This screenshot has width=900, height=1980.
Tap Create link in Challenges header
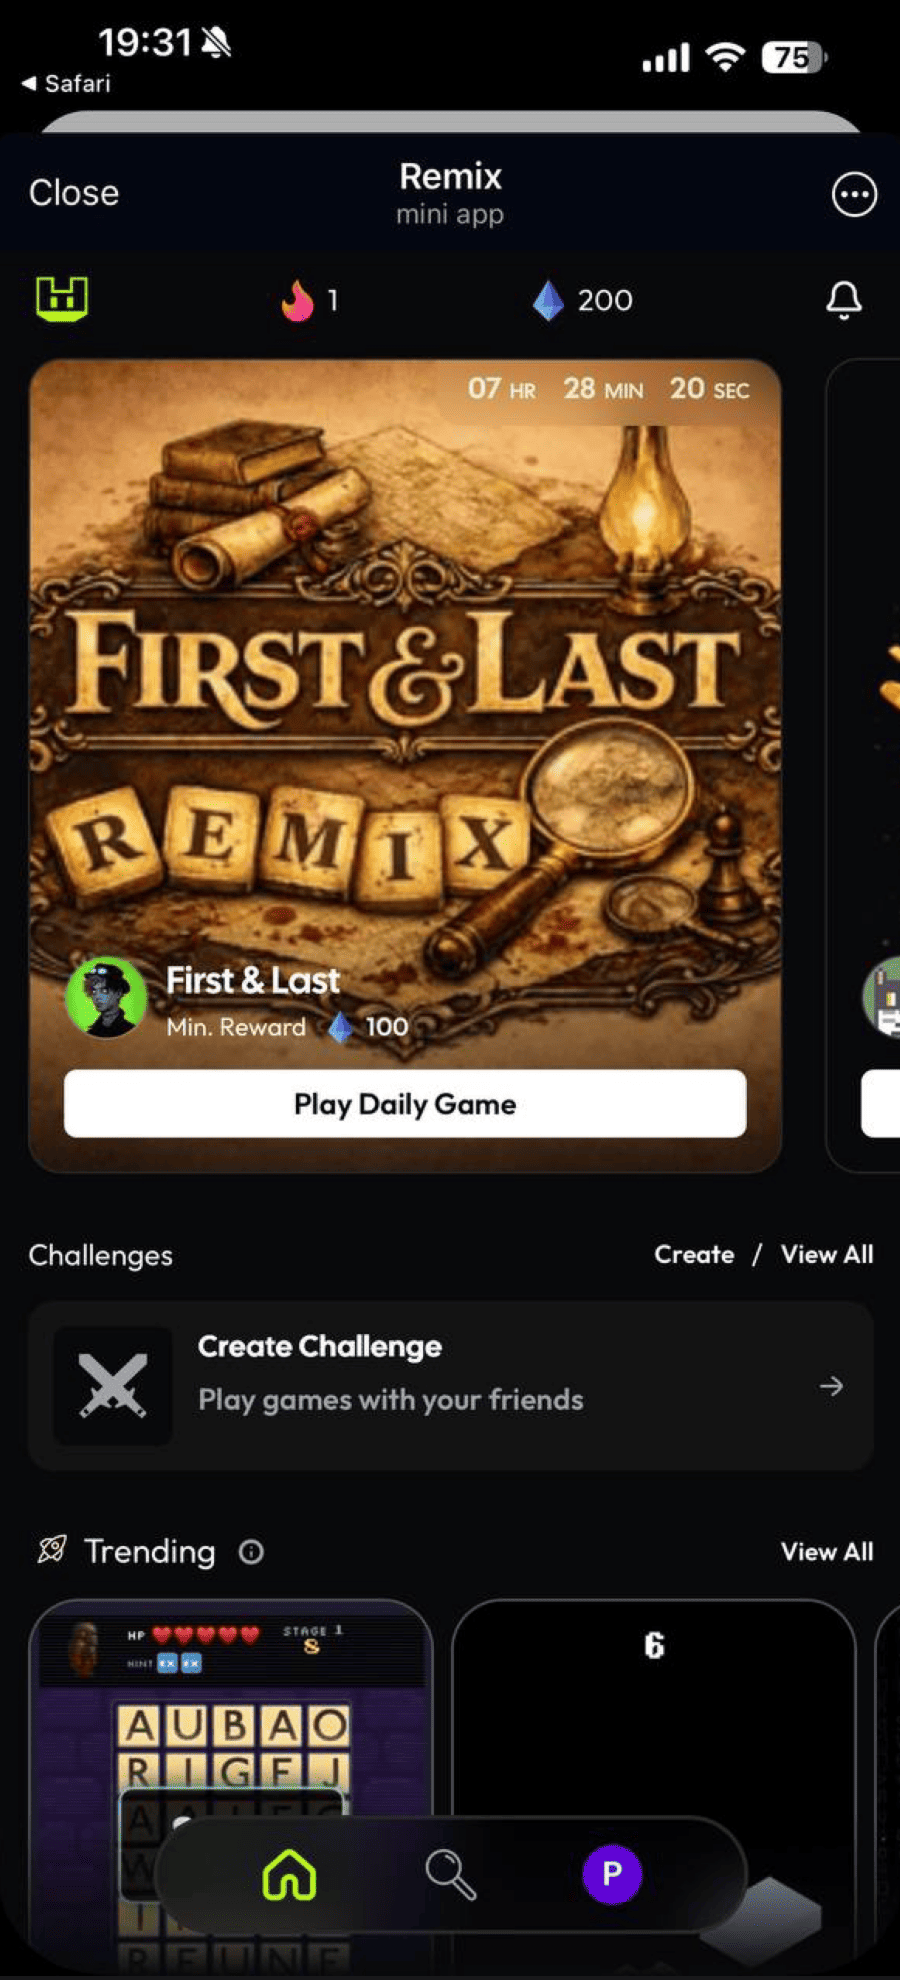pyautogui.click(x=694, y=1255)
